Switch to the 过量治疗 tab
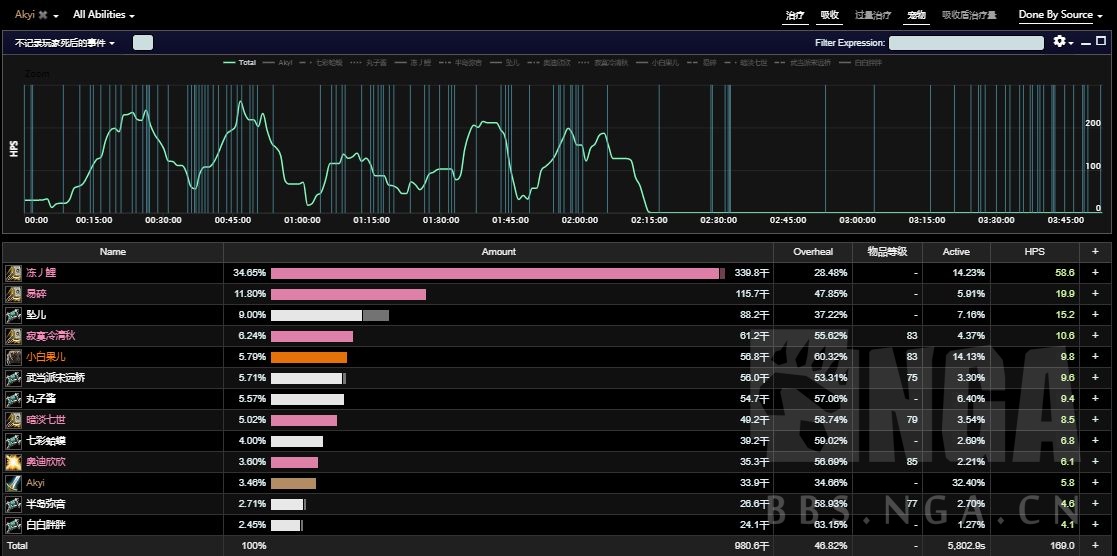 (873, 15)
